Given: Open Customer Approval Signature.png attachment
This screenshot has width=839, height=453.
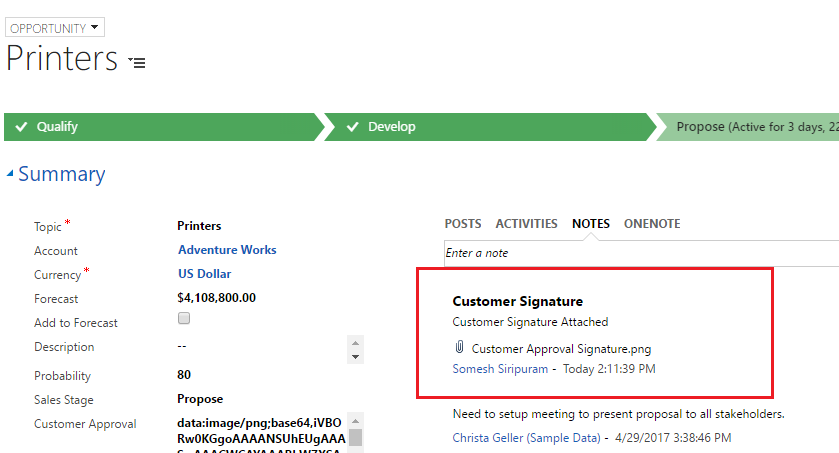Looking at the screenshot, I should pos(561,349).
